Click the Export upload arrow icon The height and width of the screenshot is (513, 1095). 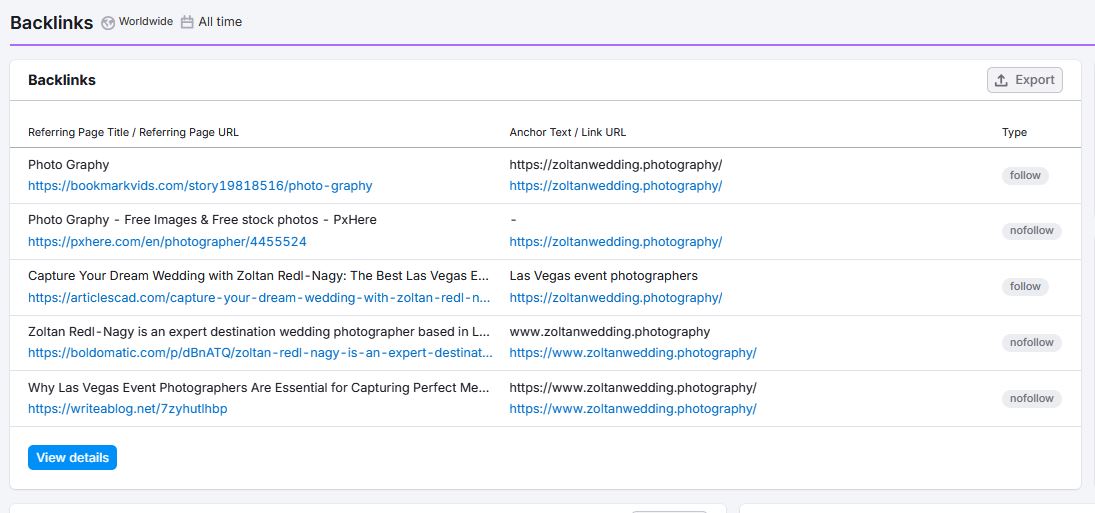(1001, 80)
